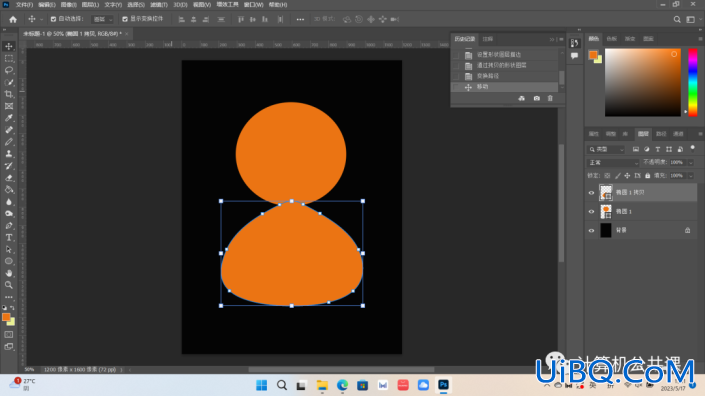The width and height of the screenshot is (705, 396).
Task: Open blend mode 正常 dropdown
Action: click(x=613, y=163)
